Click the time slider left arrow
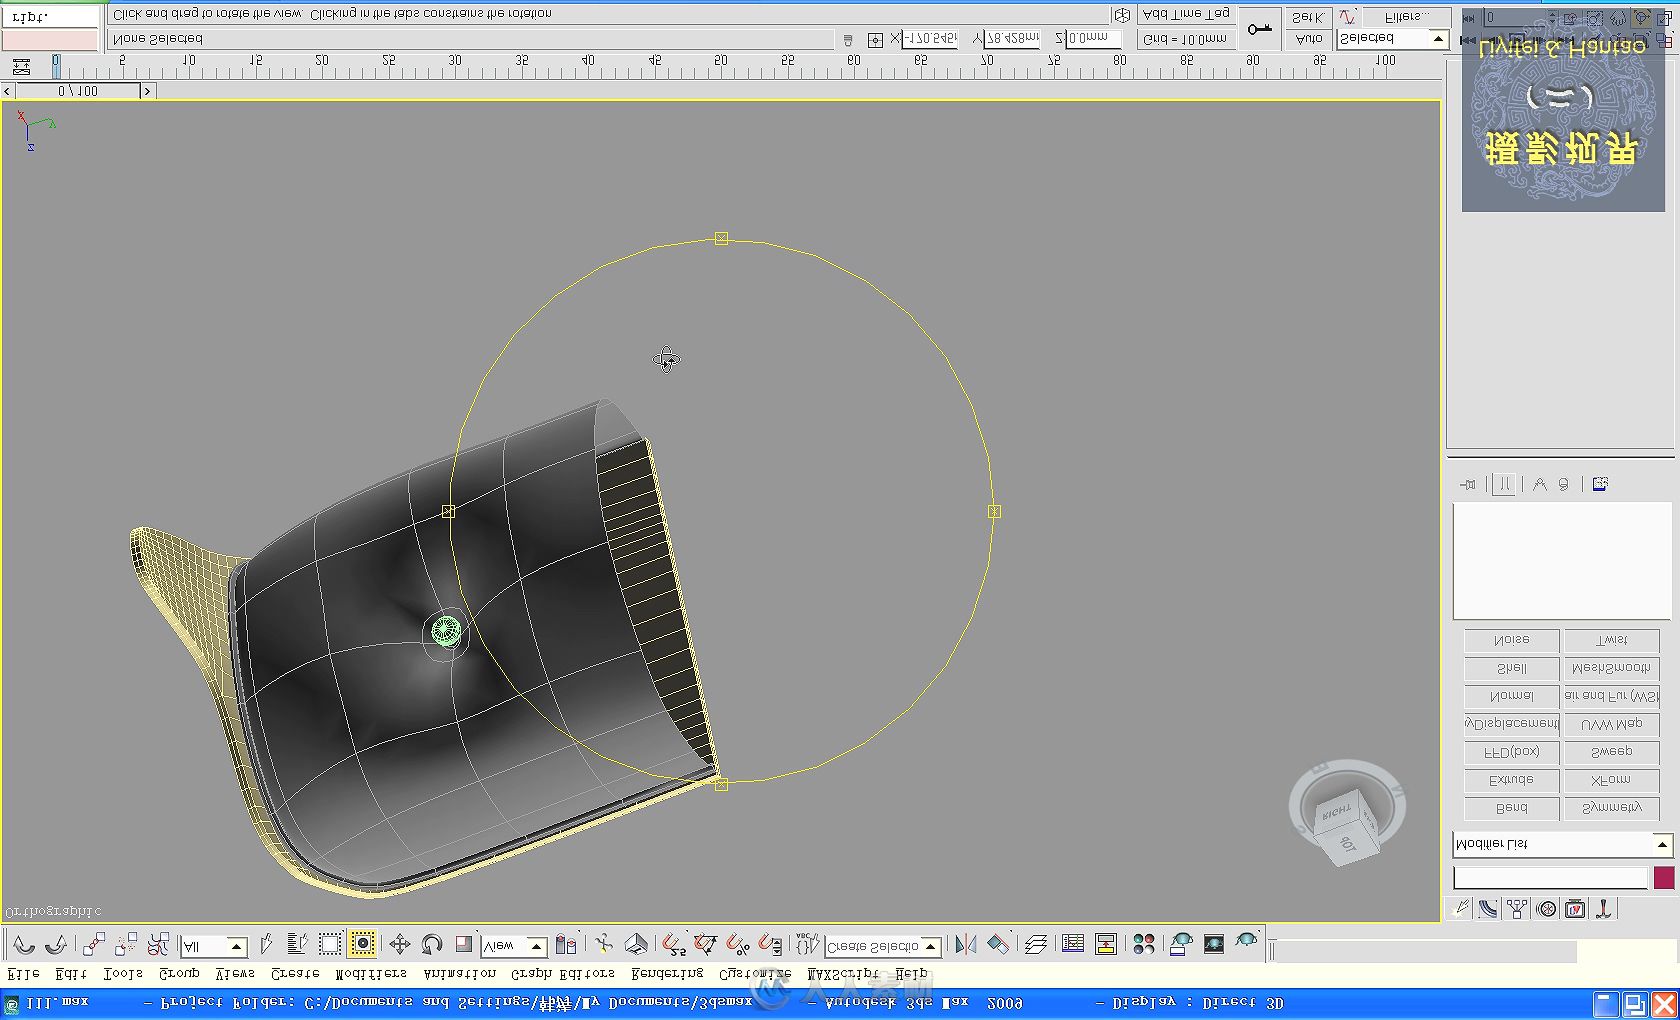The width and height of the screenshot is (1680, 1020). 8,91
